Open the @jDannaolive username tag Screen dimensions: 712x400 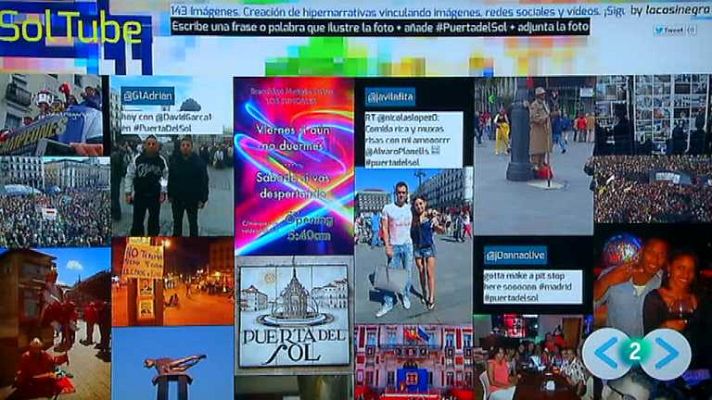(515, 255)
